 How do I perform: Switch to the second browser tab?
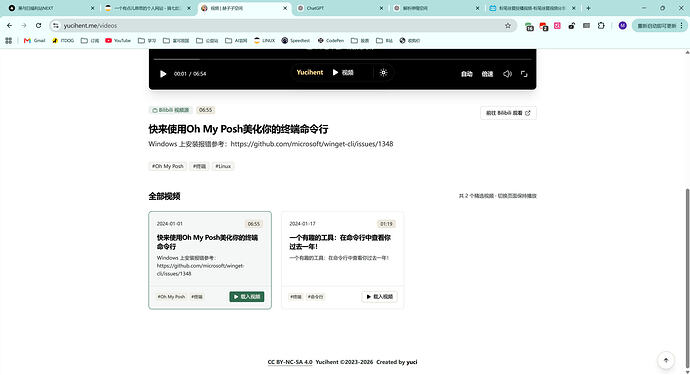pos(147,8)
